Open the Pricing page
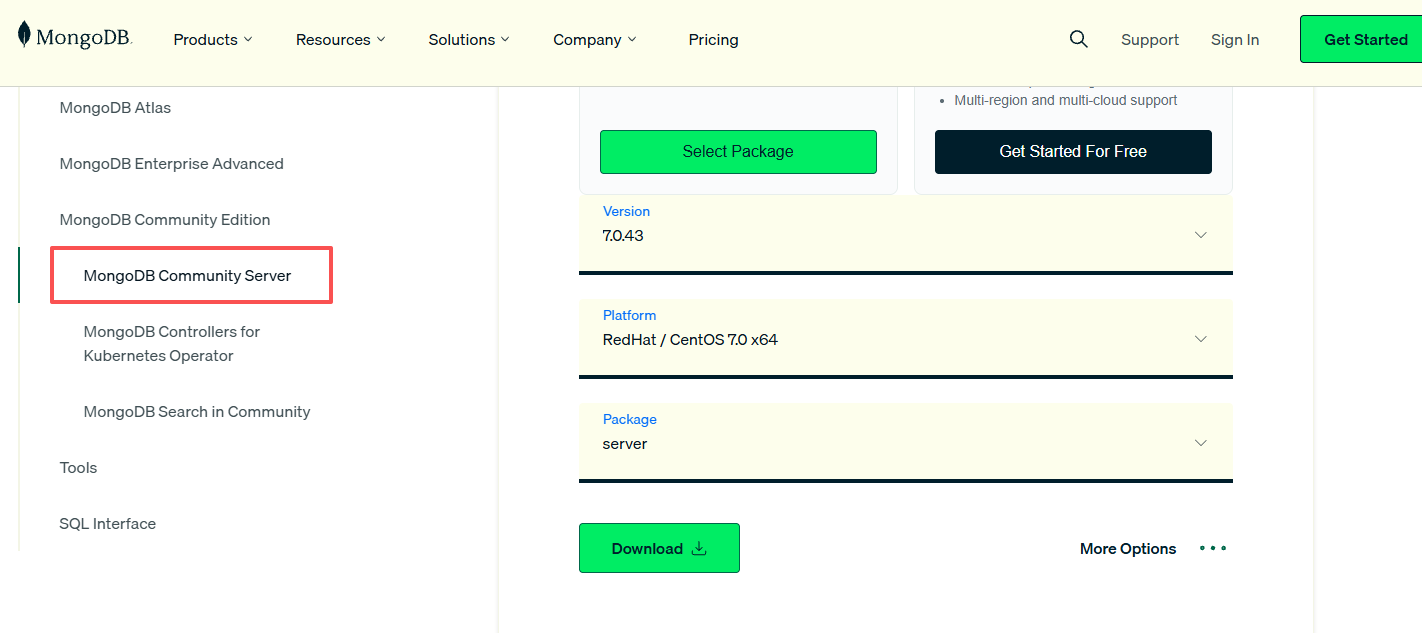Image resolution: width=1422 pixels, height=633 pixels. pyautogui.click(x=713, y=40)
